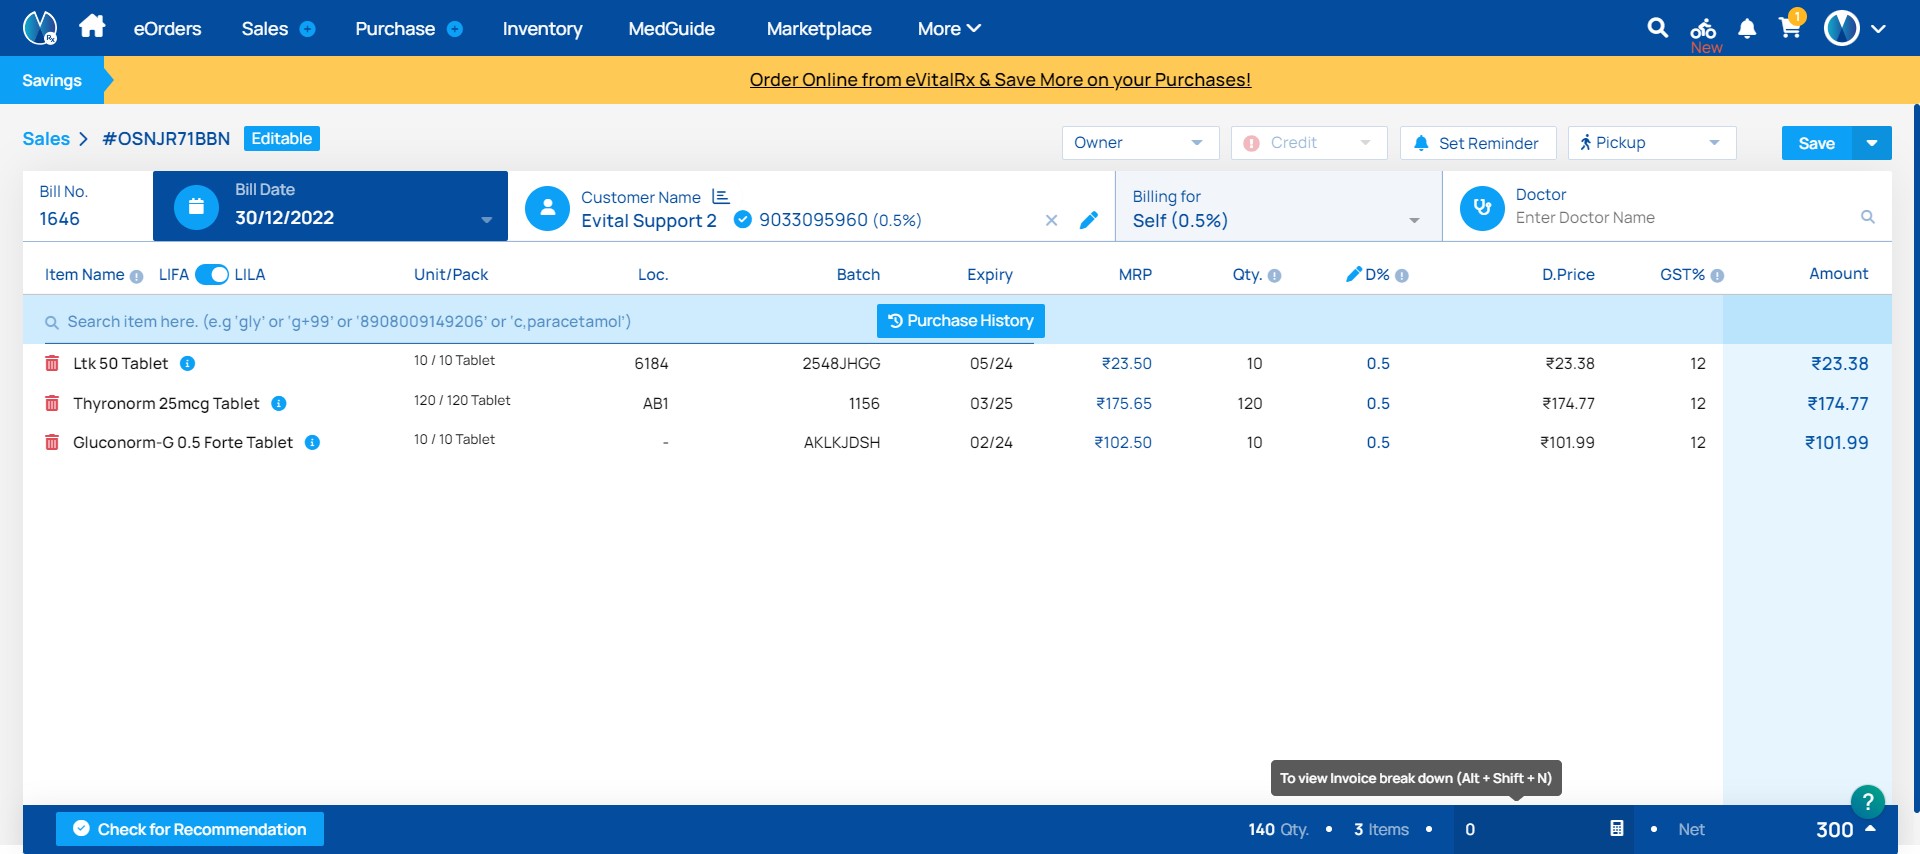Open the Credit dropdown

click(1309, 143)
